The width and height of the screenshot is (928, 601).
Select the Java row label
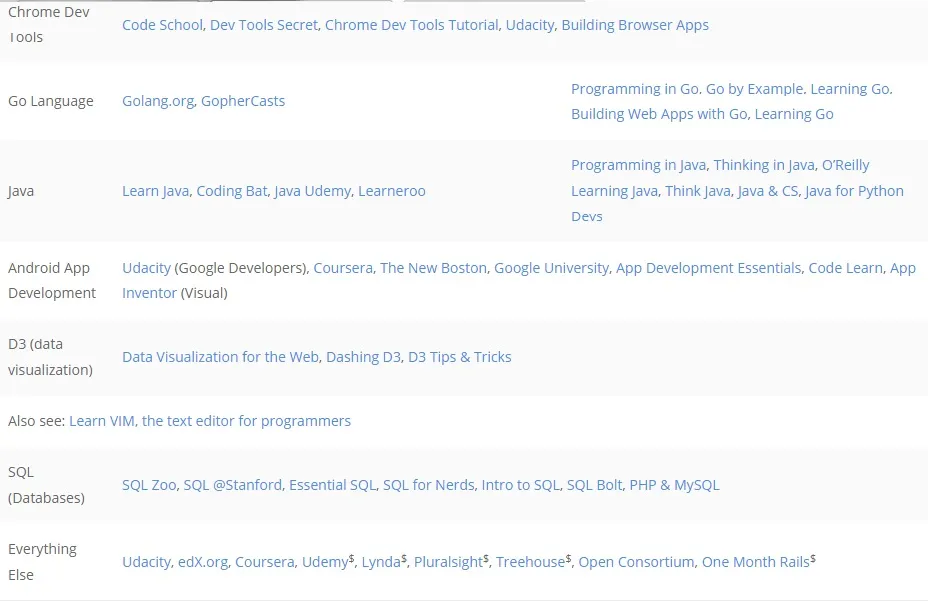coord(21,191)
